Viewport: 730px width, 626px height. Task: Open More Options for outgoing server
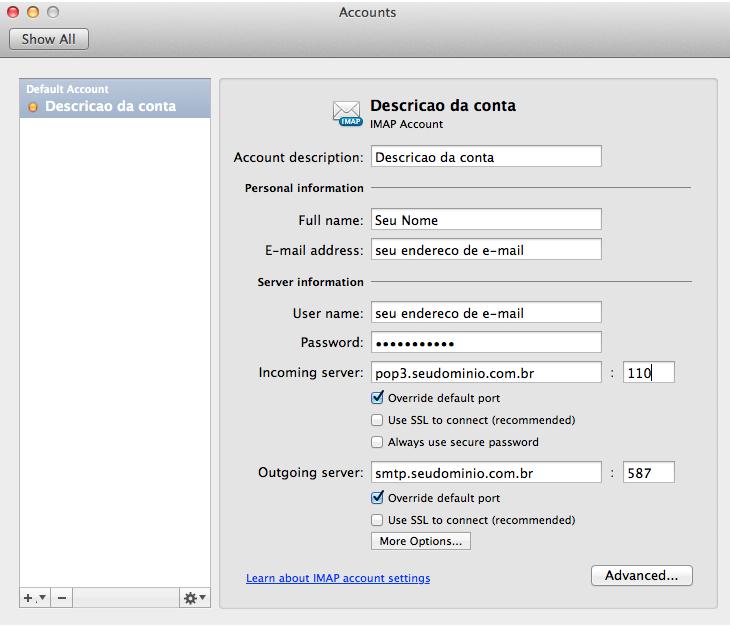click(x=420, y=541)
